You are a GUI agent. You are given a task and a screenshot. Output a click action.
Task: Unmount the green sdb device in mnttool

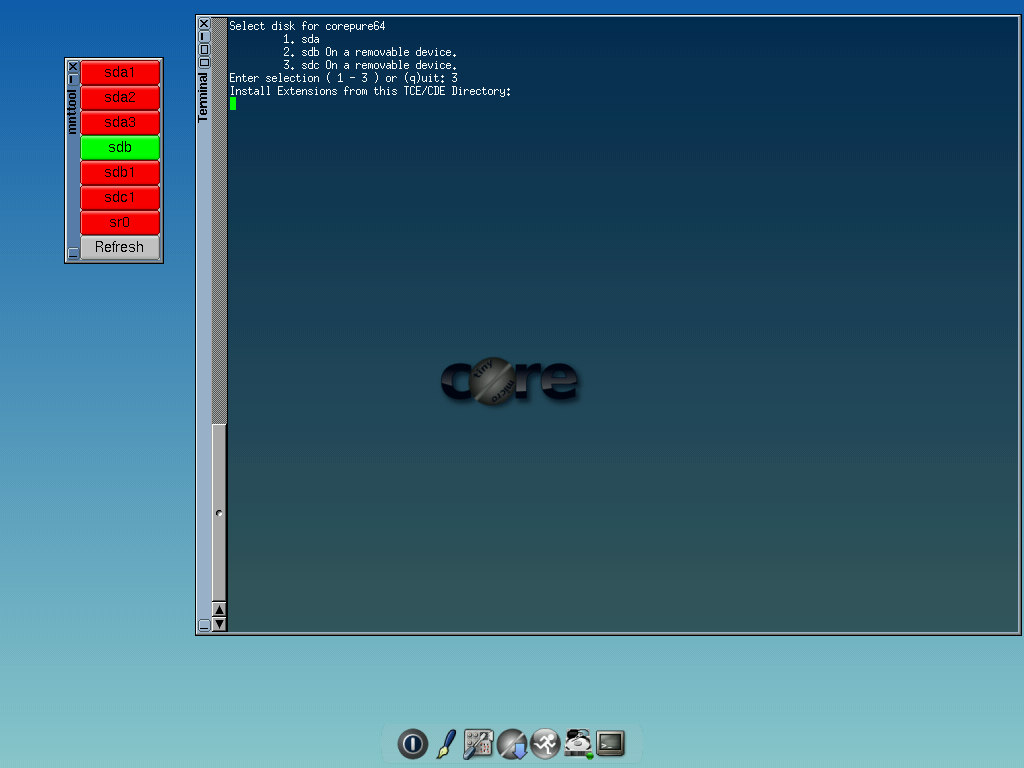[120, 148]
